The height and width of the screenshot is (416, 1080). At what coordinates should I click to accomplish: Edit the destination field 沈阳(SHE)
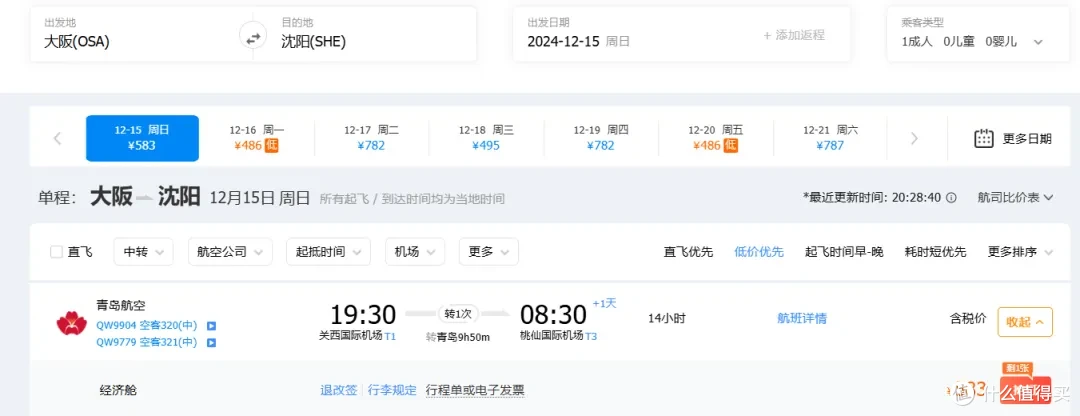click(313, 41)
